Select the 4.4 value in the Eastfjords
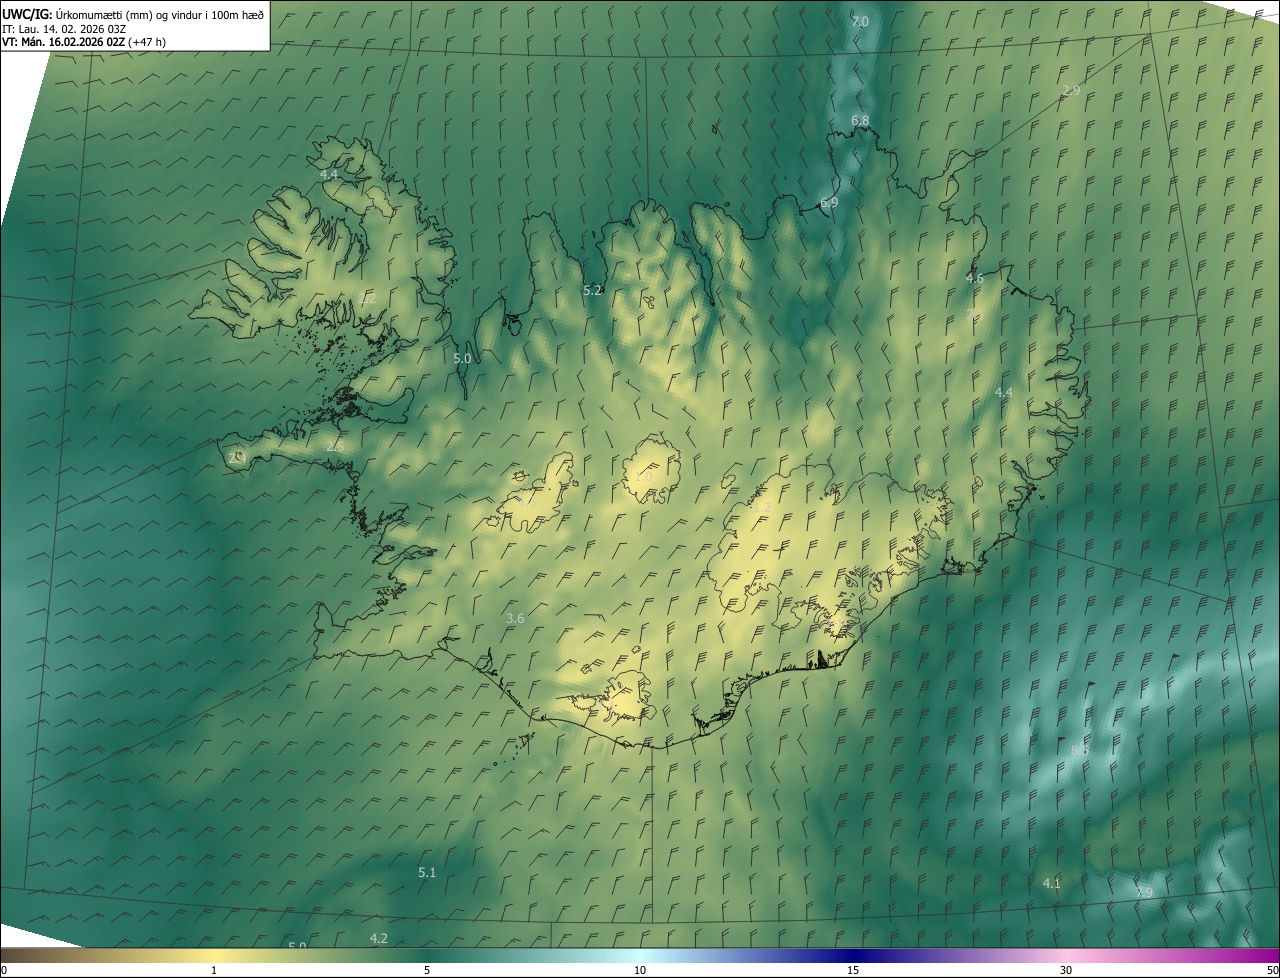Image resolution: width=1280 pixels, height=978 pixels. 1003,393
